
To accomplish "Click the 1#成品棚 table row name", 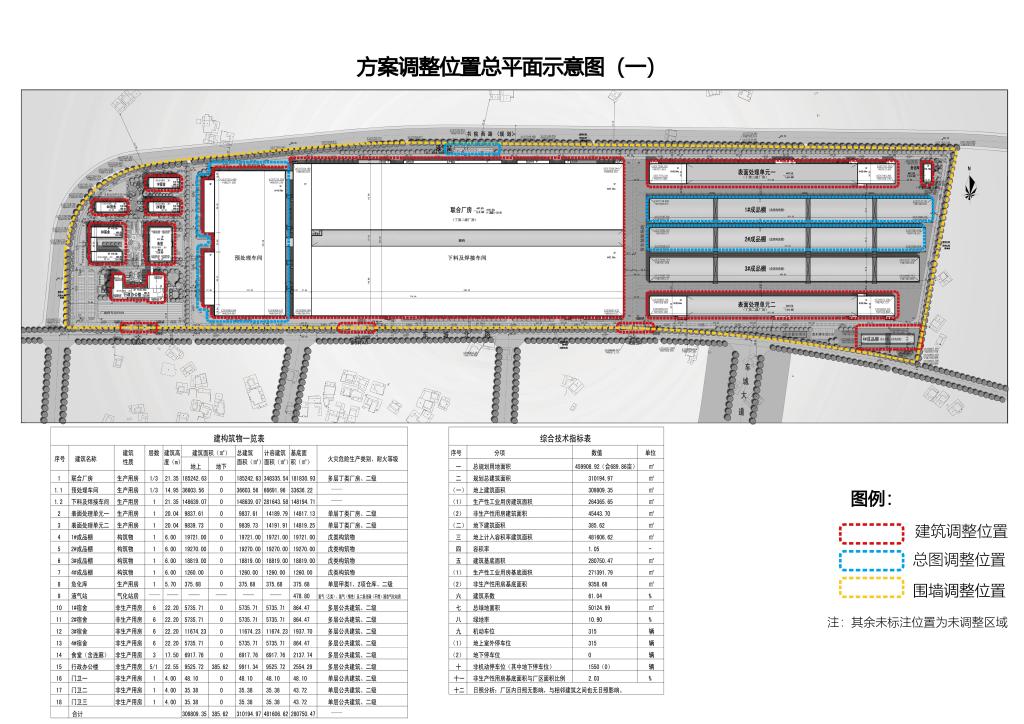I will tap(82, 537).
